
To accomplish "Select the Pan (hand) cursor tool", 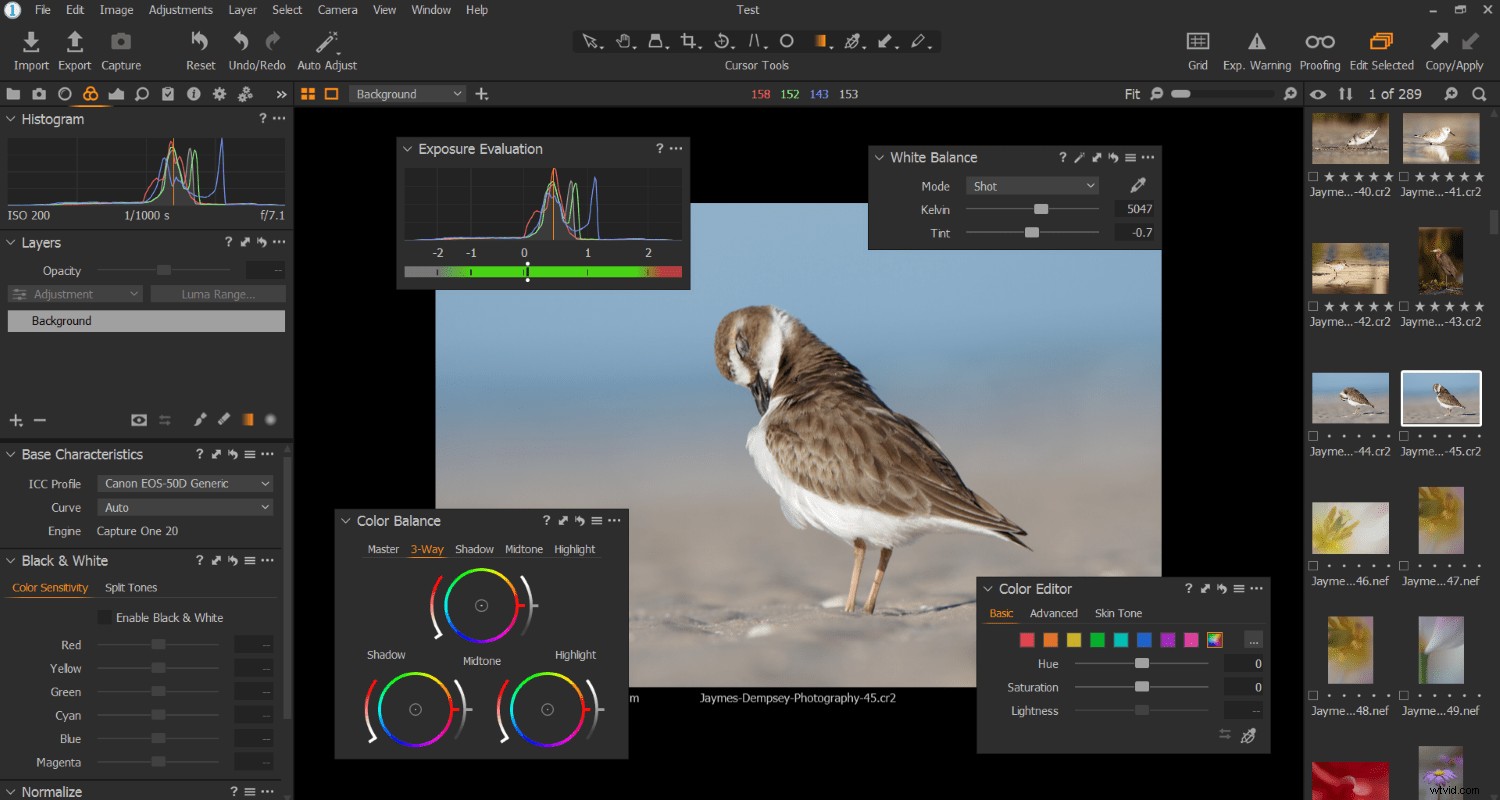I will (x=625, y=41).
